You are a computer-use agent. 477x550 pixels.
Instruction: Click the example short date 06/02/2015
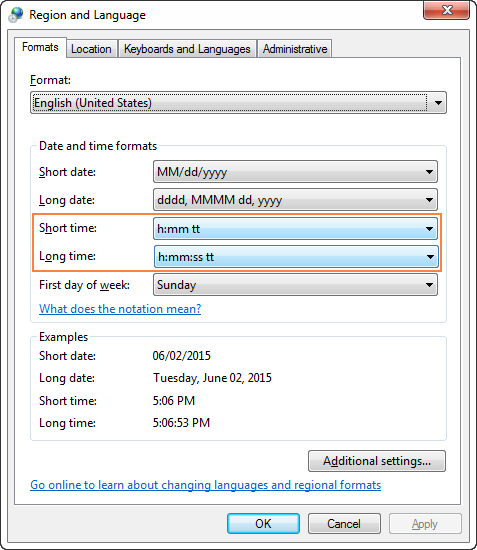tap(182, 356)
